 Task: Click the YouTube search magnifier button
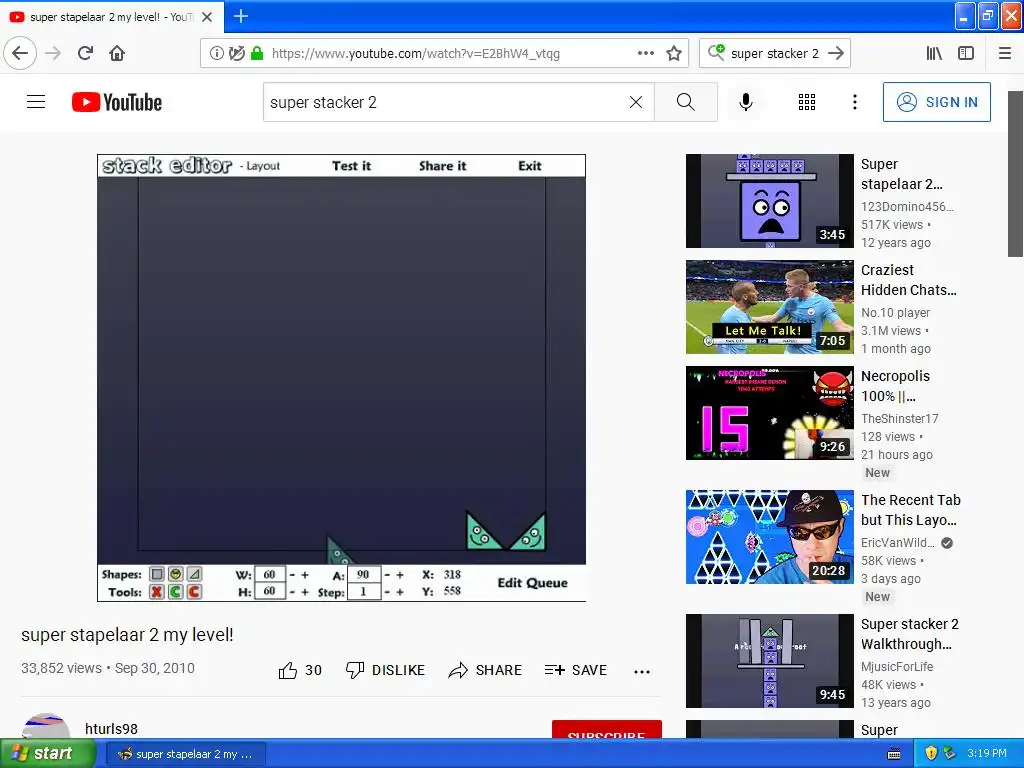tap(686, 102)
